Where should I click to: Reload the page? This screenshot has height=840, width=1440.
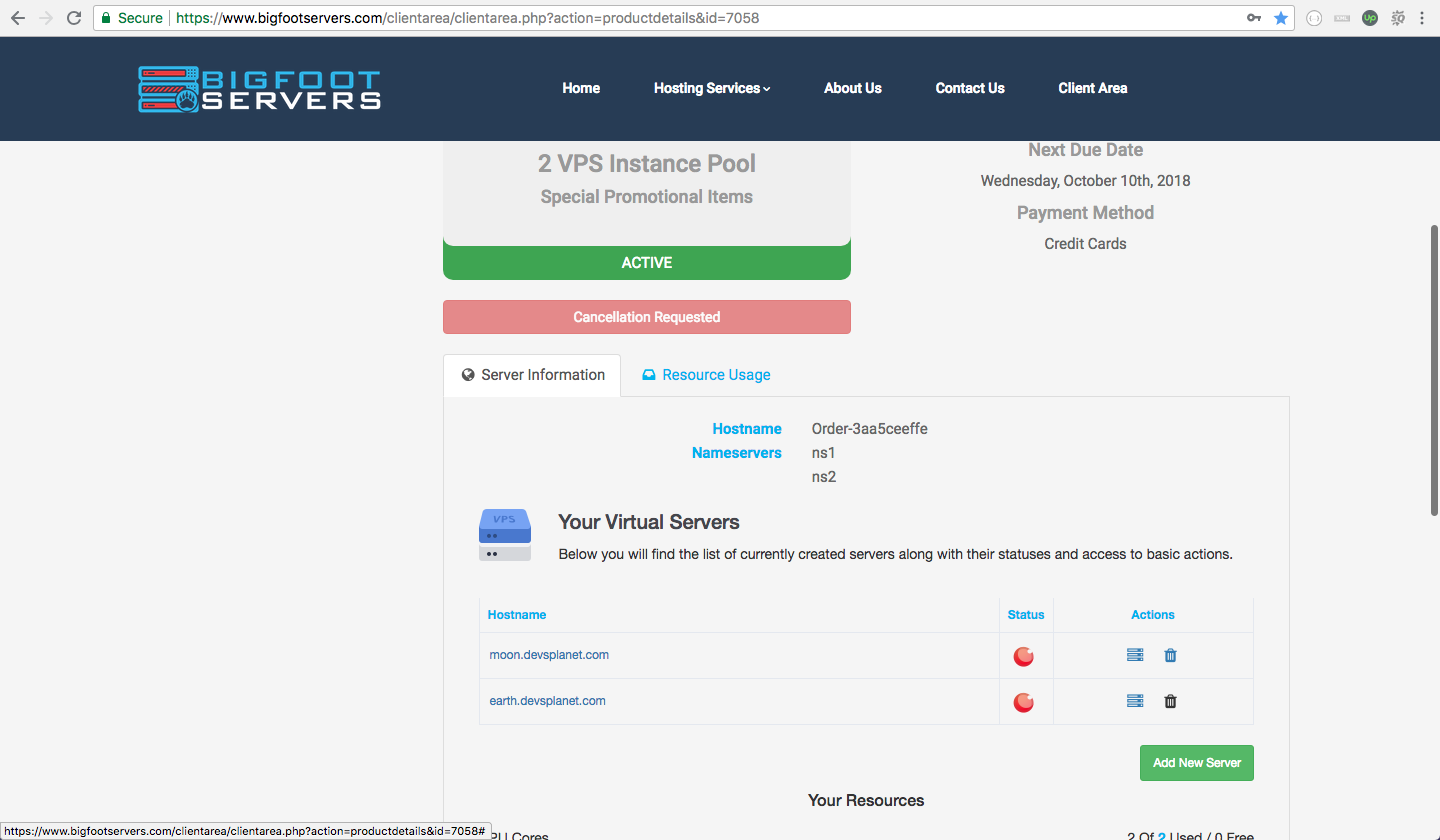(73, 18)
